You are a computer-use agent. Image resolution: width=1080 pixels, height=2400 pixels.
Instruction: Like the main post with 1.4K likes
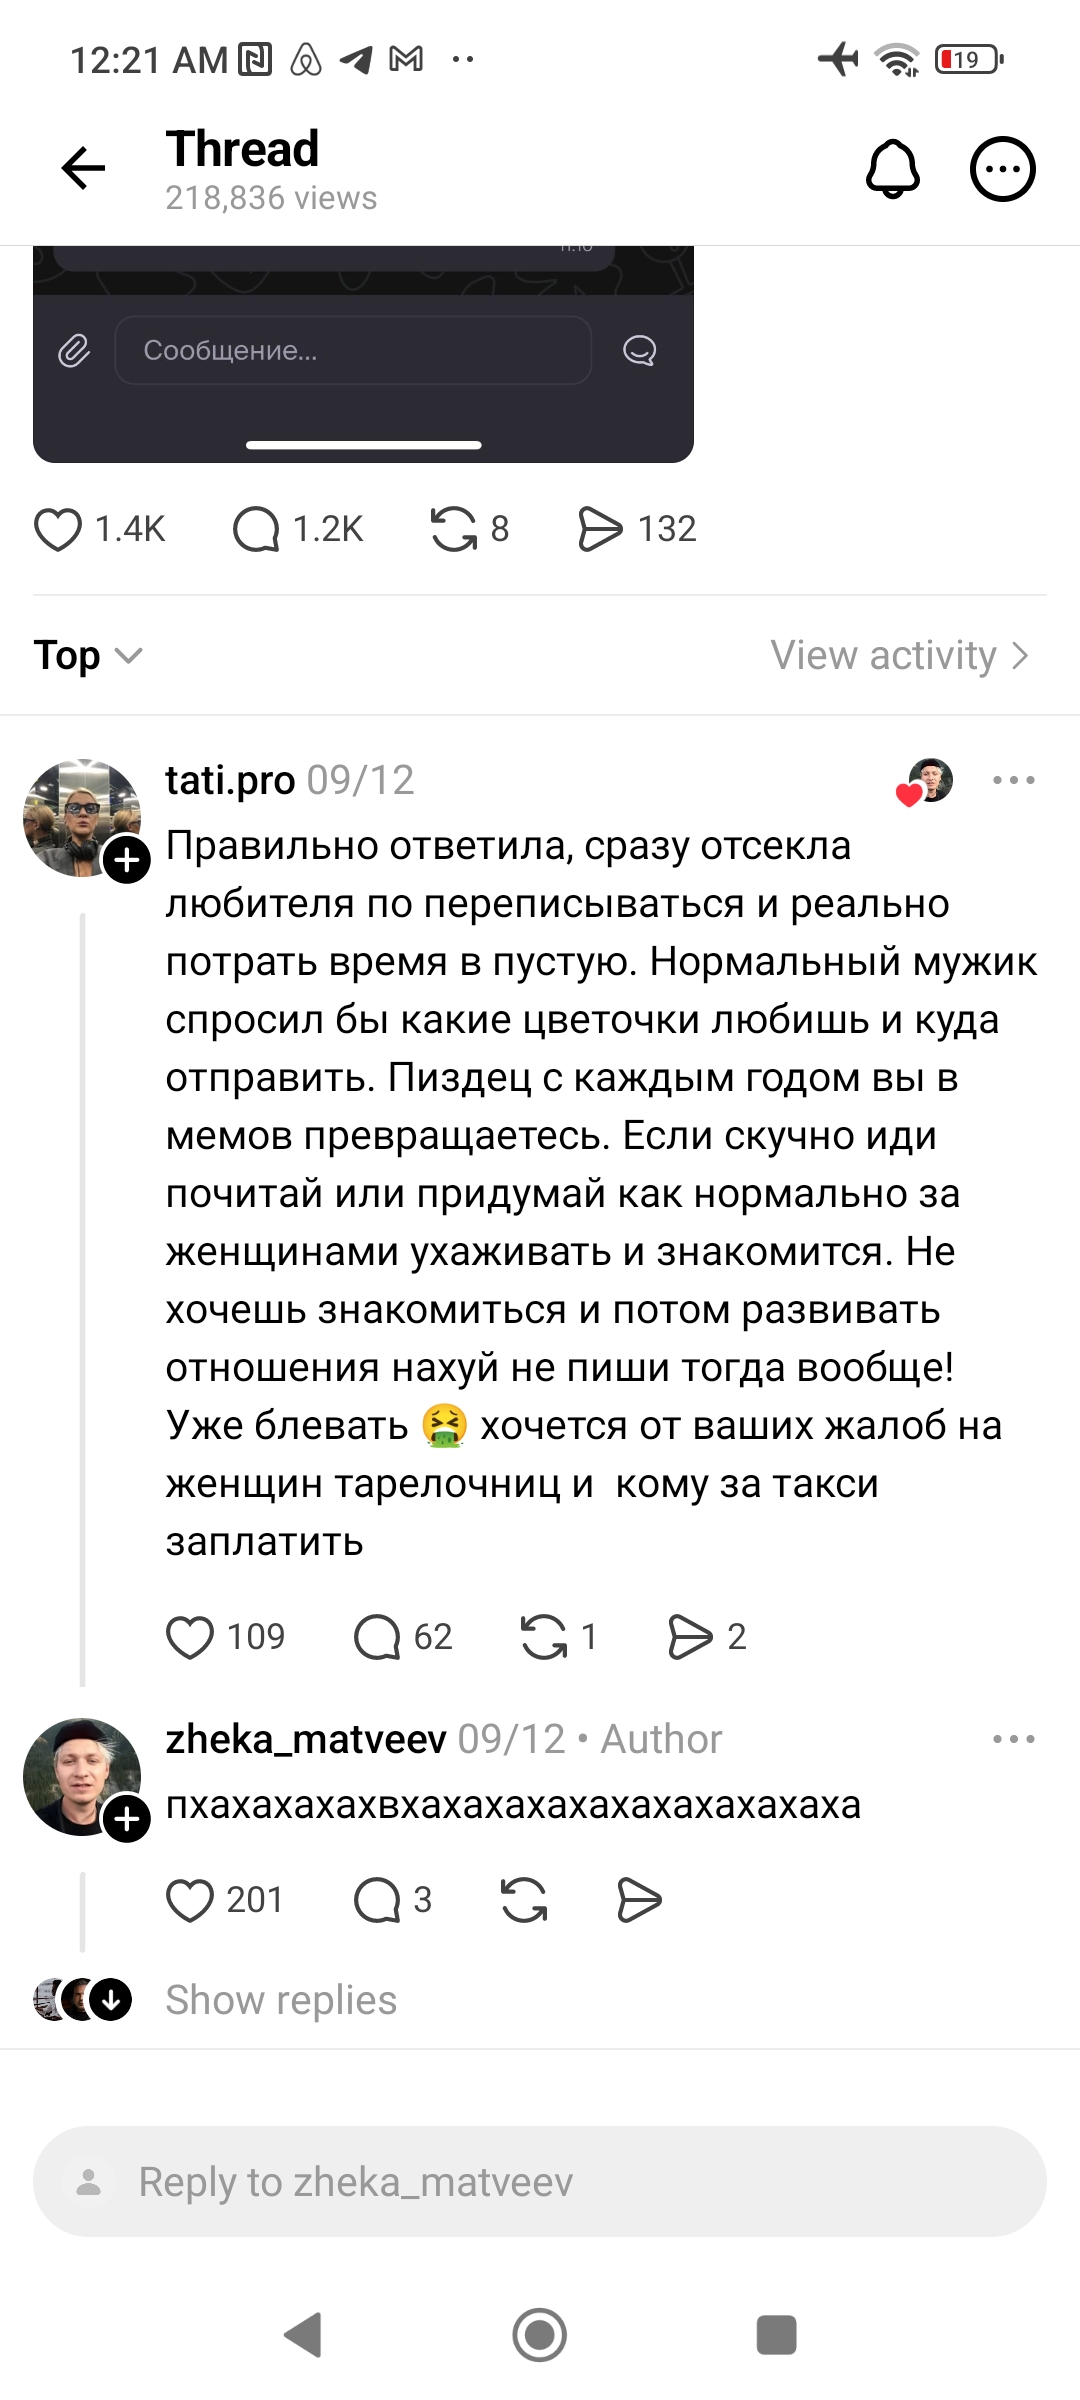pos(58,529)
